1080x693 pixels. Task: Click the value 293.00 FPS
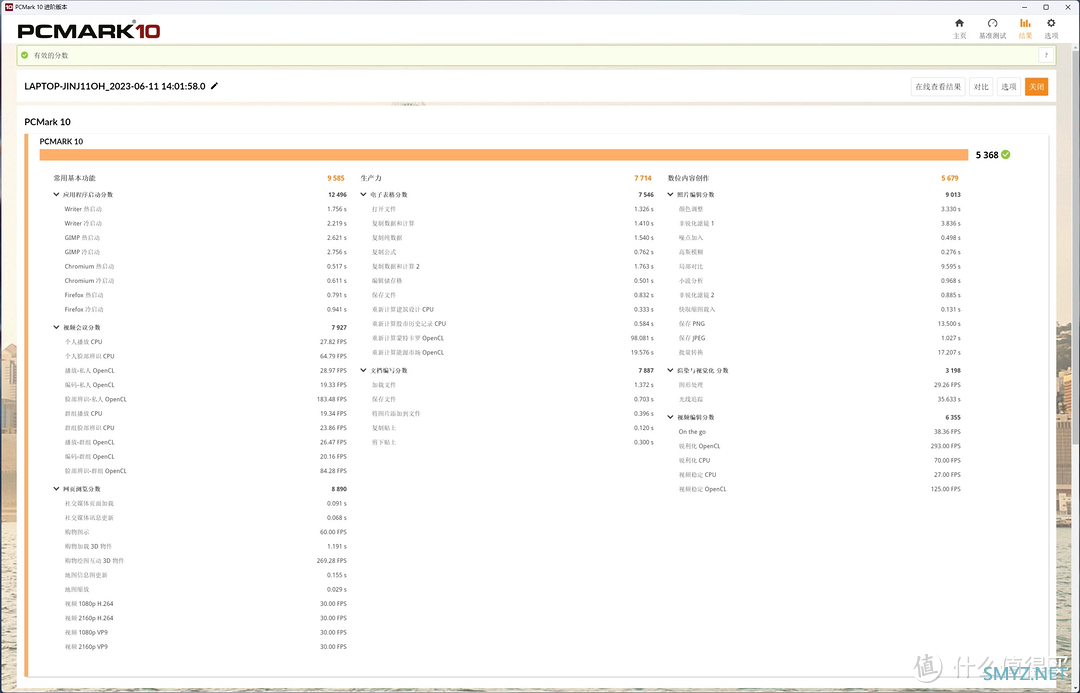[x=946, y=446]
